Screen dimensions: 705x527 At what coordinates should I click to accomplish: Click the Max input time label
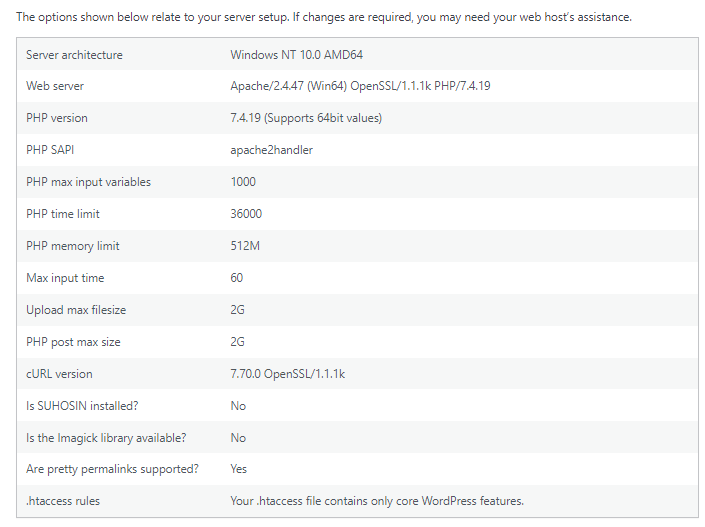65,278
